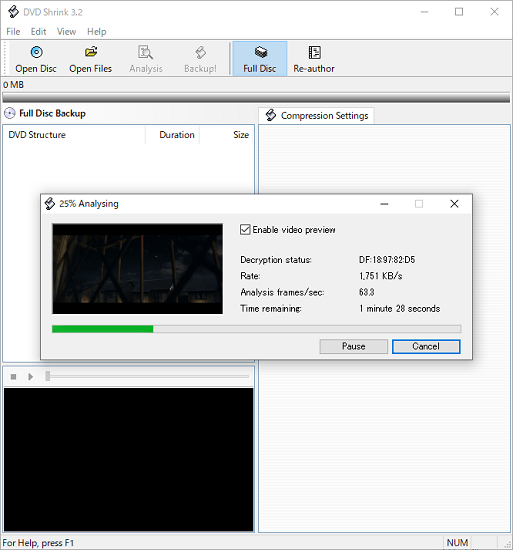513x550 pixels.
Task: Click the Backup! toolbar icon
Action: (200, 52)
